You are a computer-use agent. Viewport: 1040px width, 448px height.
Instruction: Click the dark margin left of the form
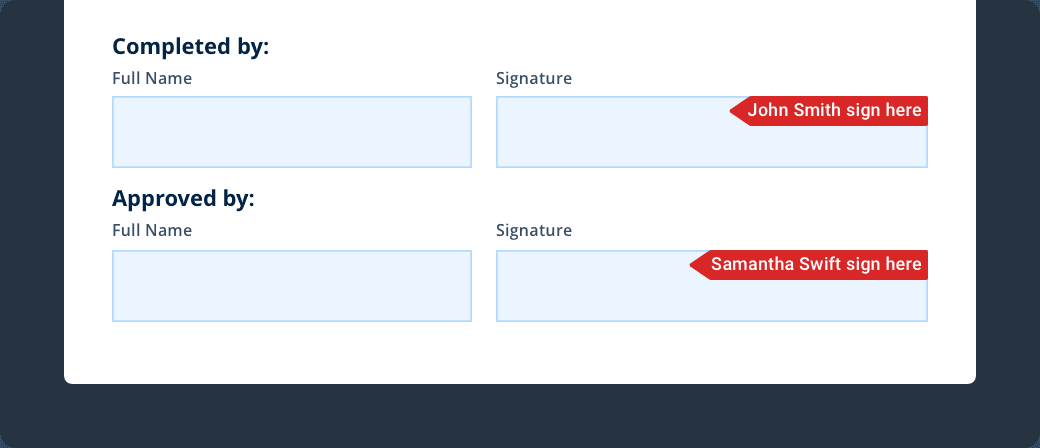[x=31, y=200]
